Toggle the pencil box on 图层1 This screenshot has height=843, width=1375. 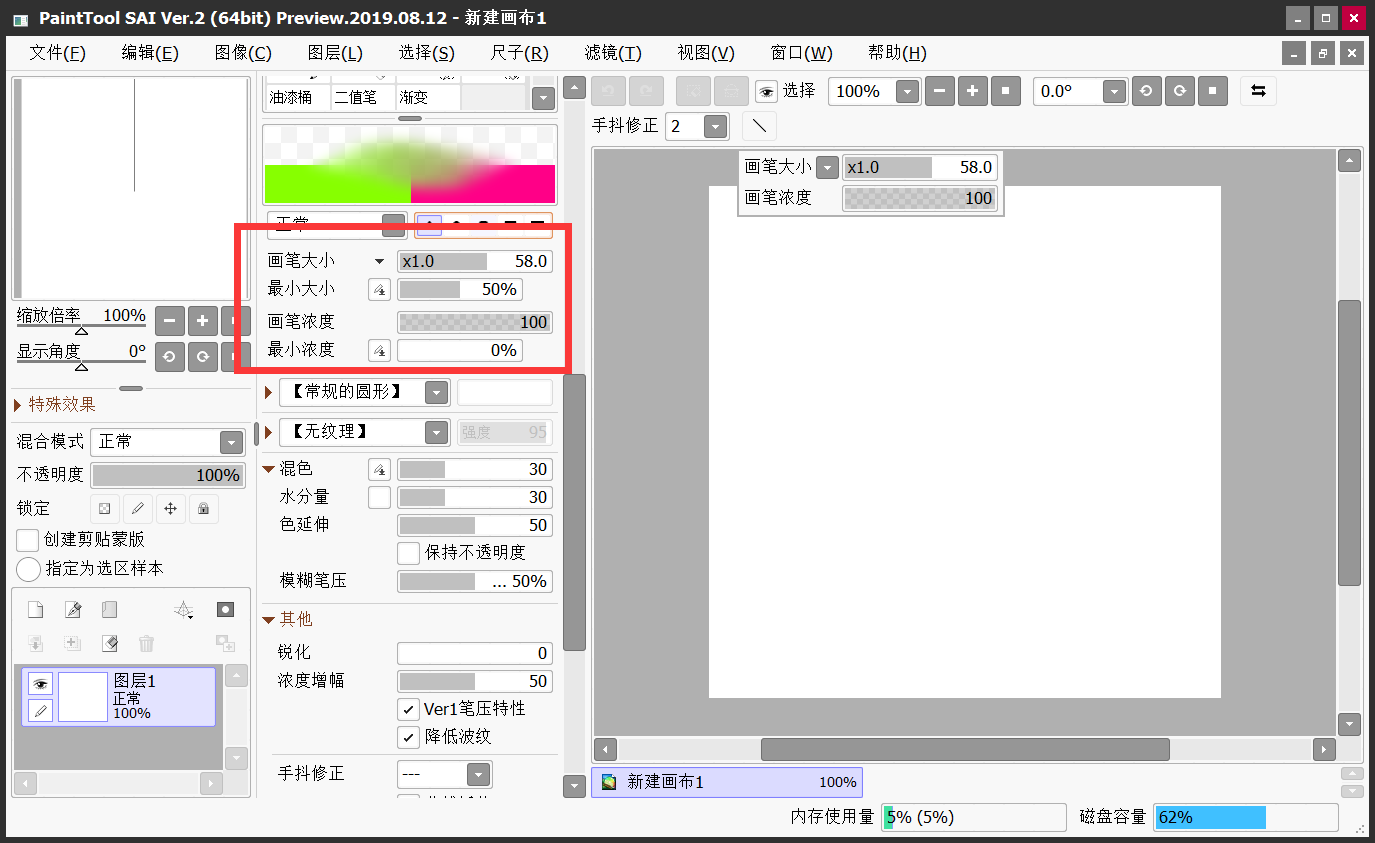tap(40, 710)
